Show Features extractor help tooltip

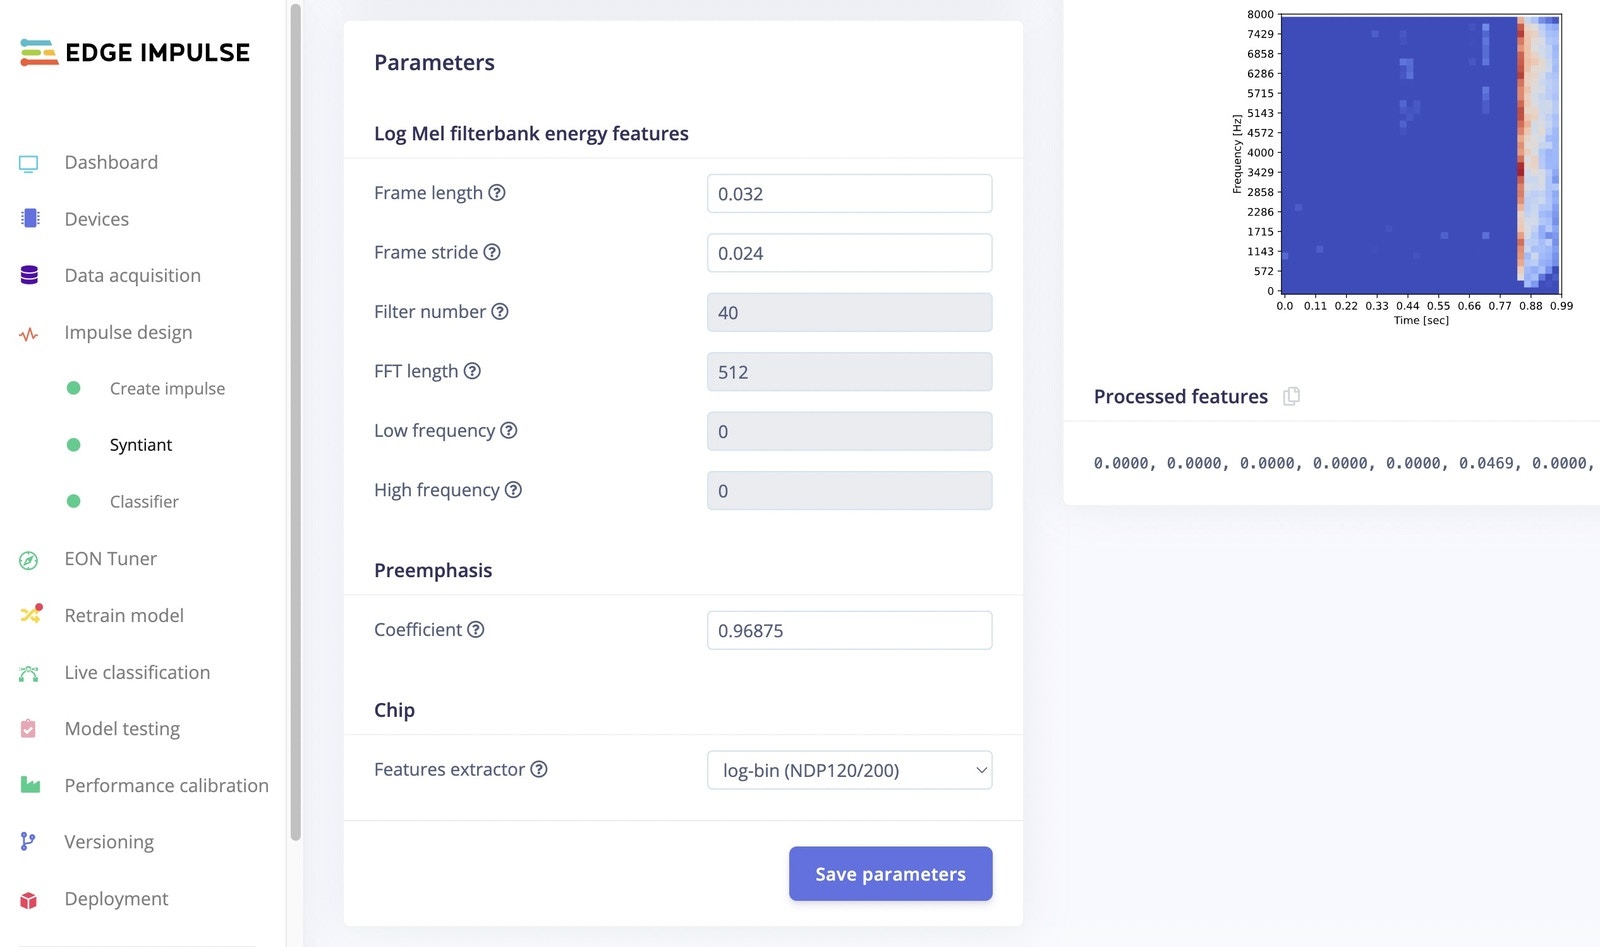(539, 769)
